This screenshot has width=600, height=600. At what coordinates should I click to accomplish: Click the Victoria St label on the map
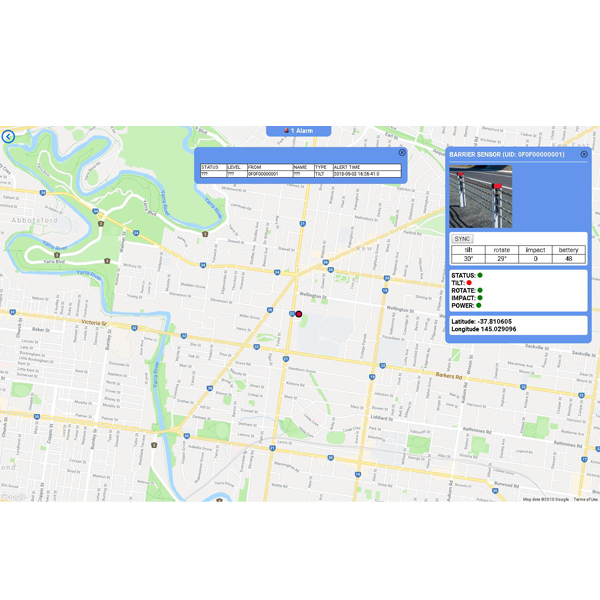point(94,323)
